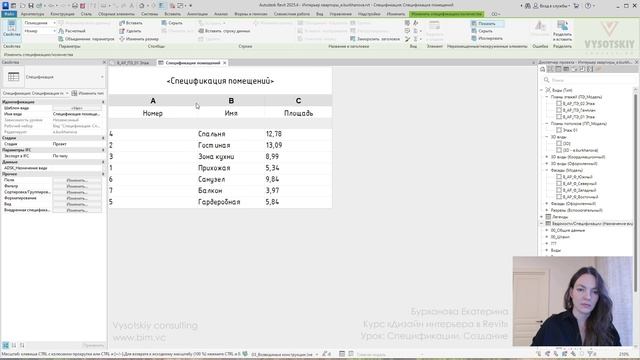Click Удалить column button in ribbon
This screenshot has width=640, height=360.
tap(130, 31)
